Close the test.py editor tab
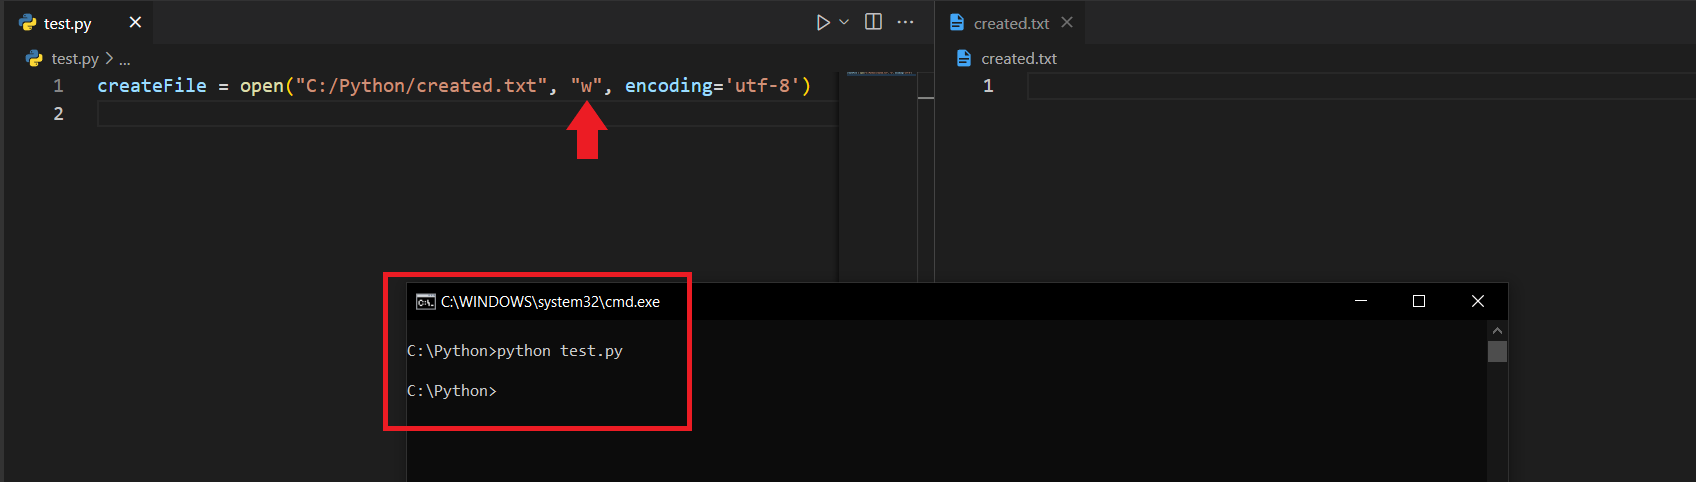 [x=135, y=22]
